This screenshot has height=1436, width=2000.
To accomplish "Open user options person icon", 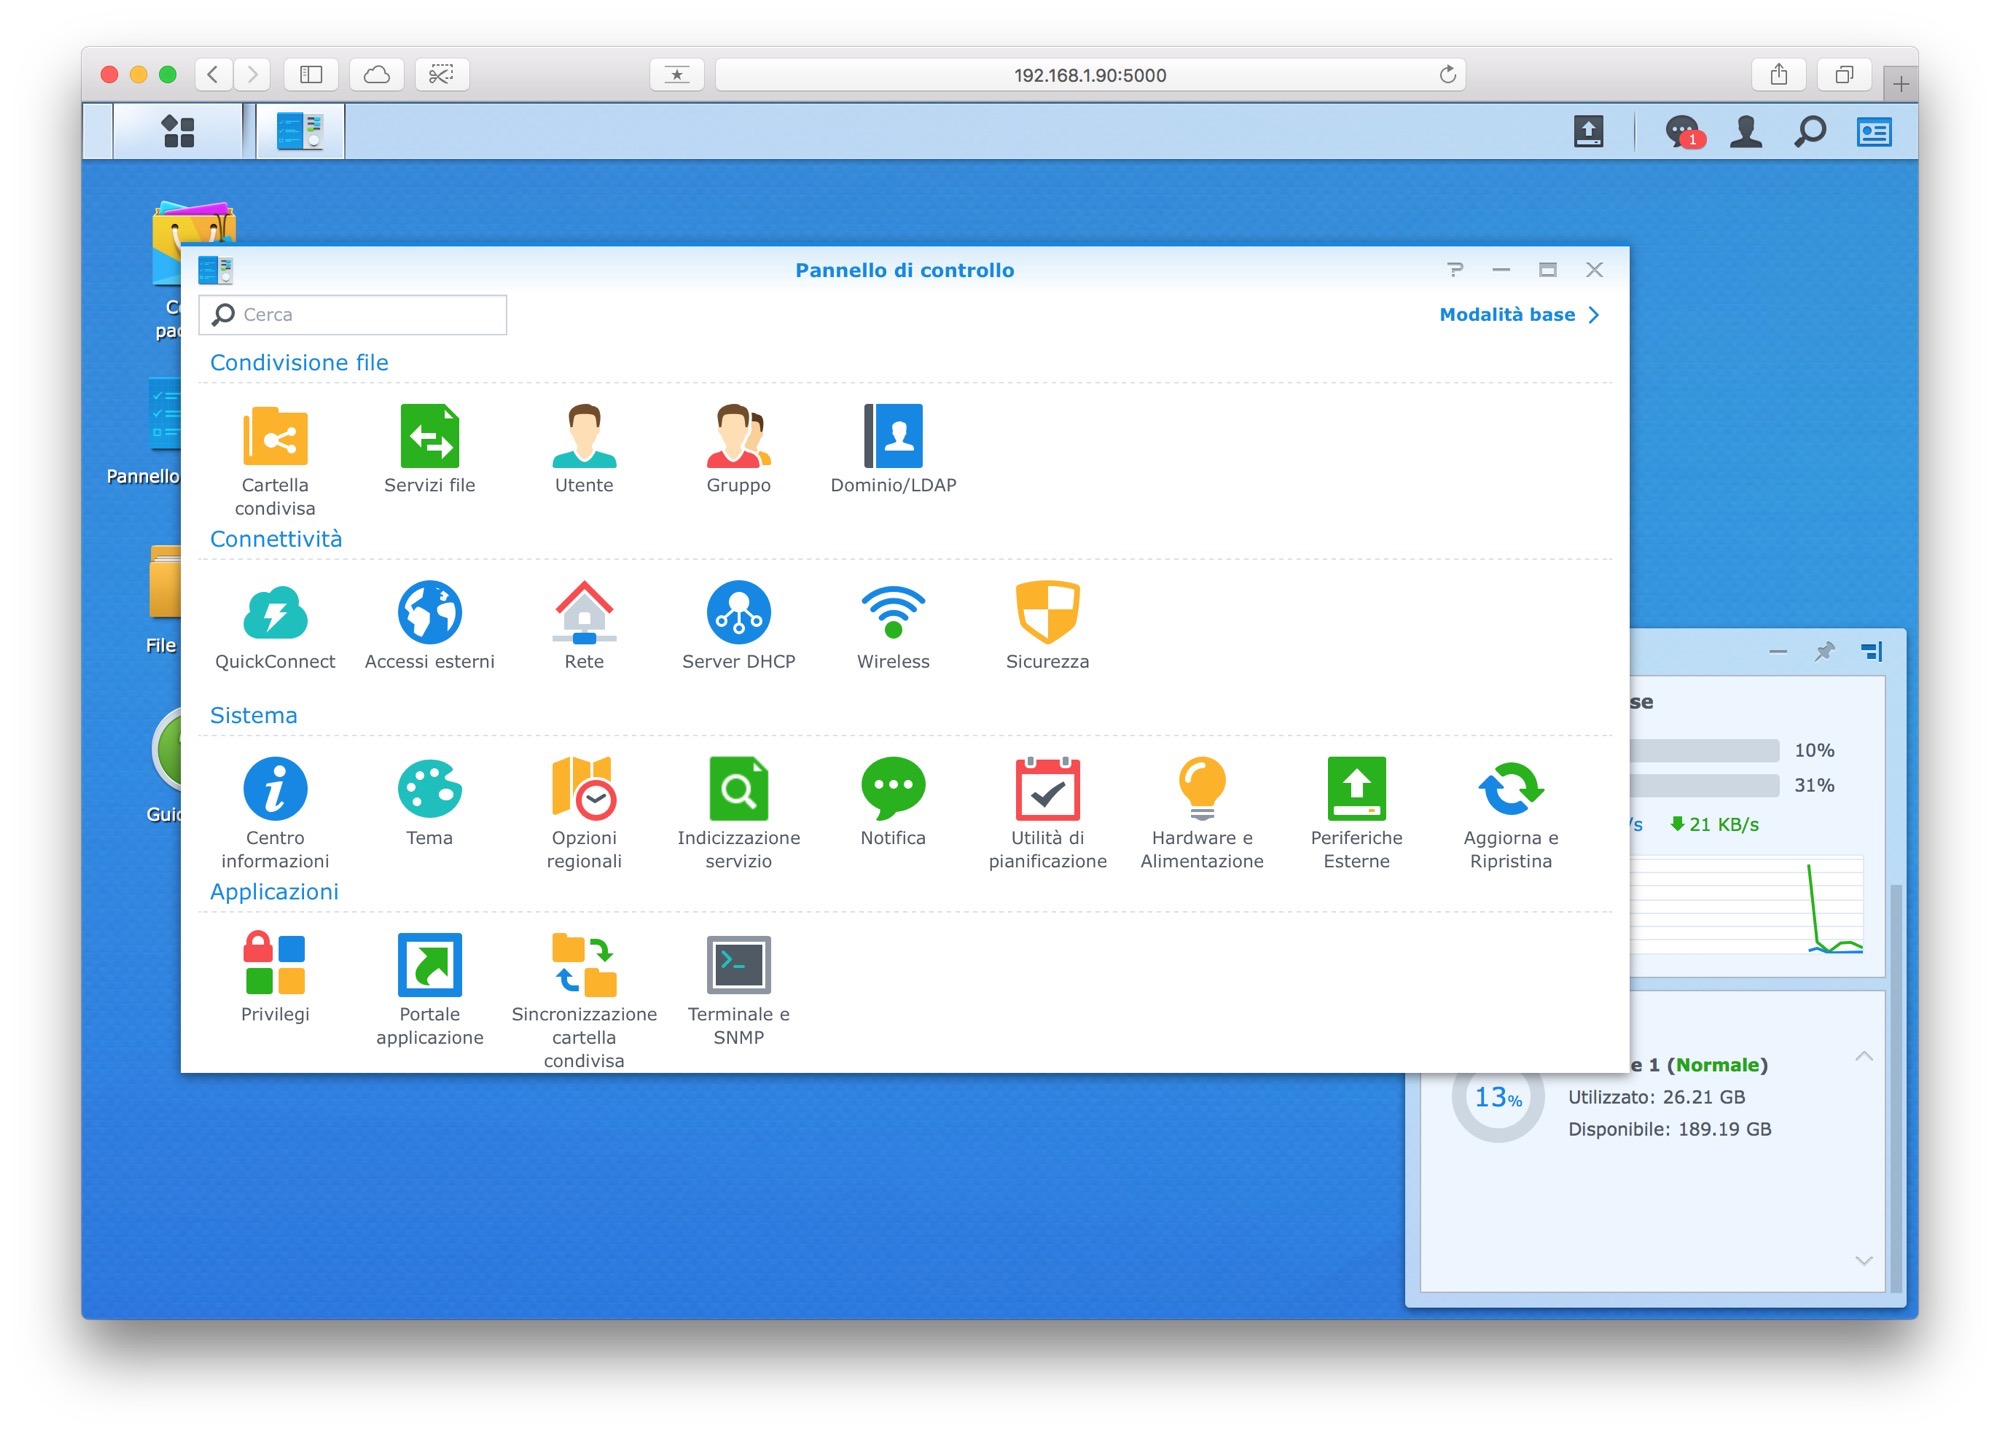I will pos(1746,131).
